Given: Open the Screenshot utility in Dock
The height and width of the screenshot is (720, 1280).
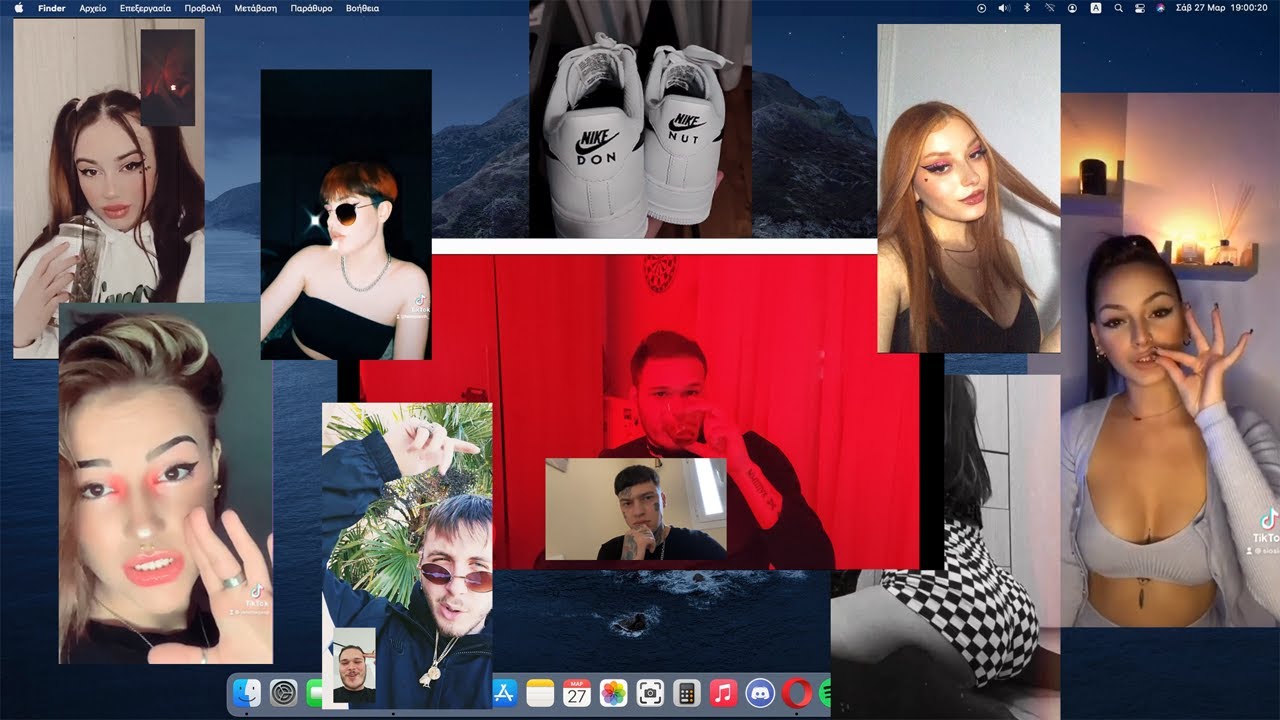Looking at the screenshot, I should [x=650, y=692].
